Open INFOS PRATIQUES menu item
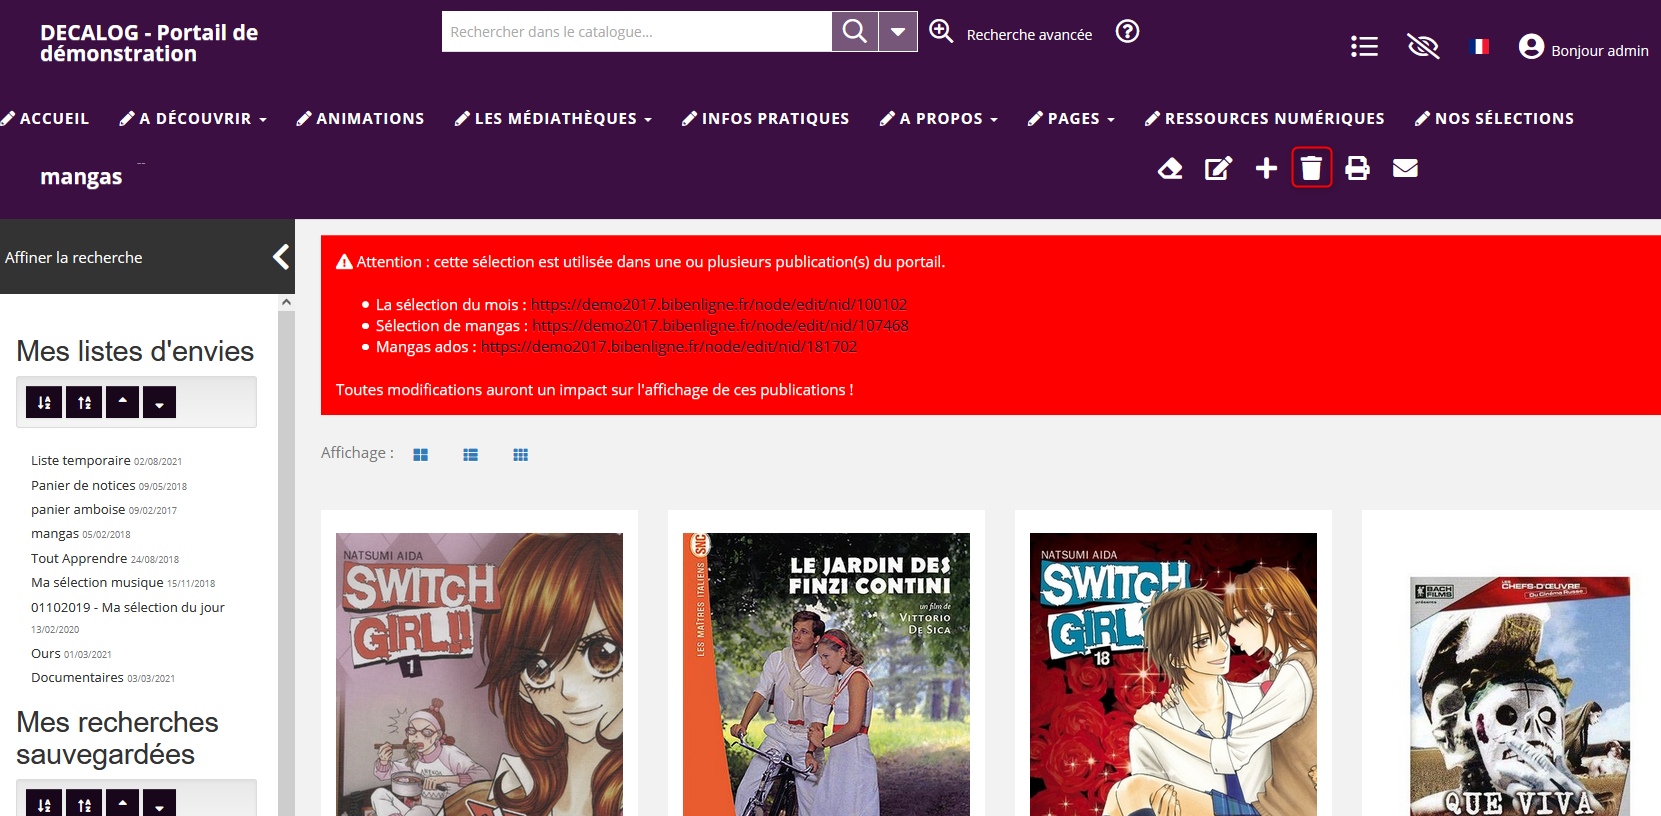1661x816 pixels. point(775,118)
